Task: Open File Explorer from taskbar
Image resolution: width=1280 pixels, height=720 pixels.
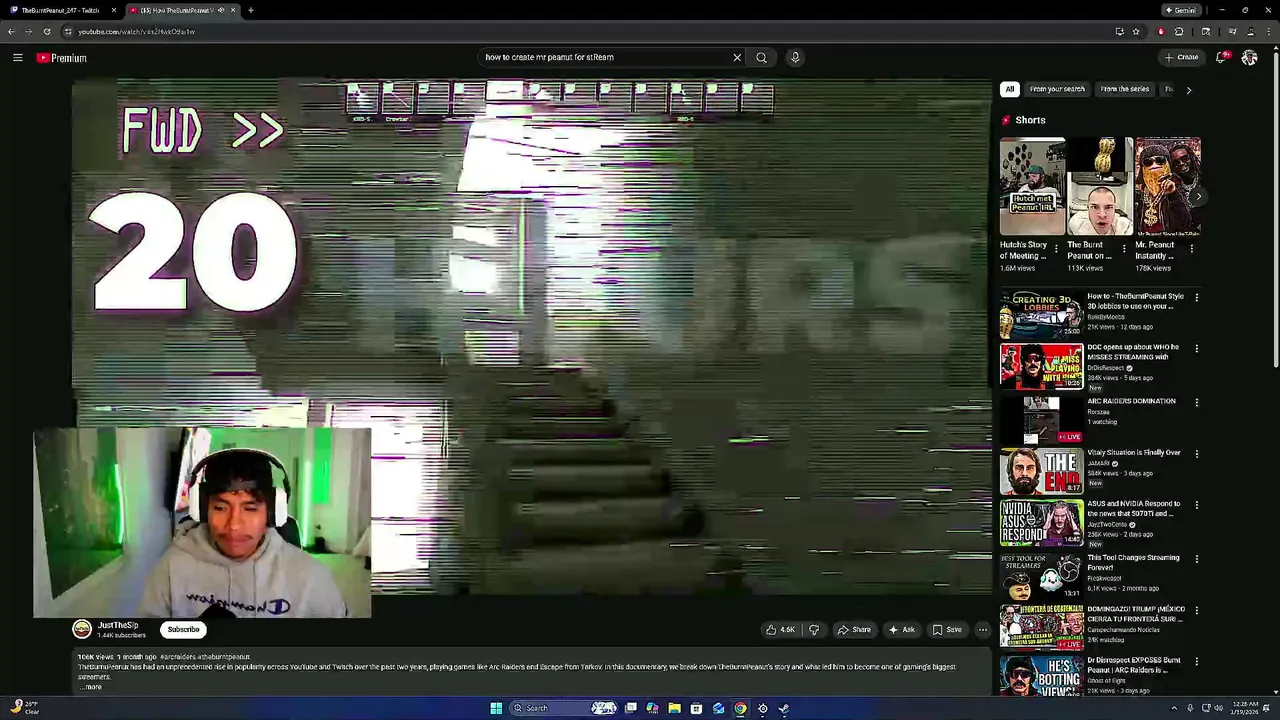Action: tap(674, 708)
